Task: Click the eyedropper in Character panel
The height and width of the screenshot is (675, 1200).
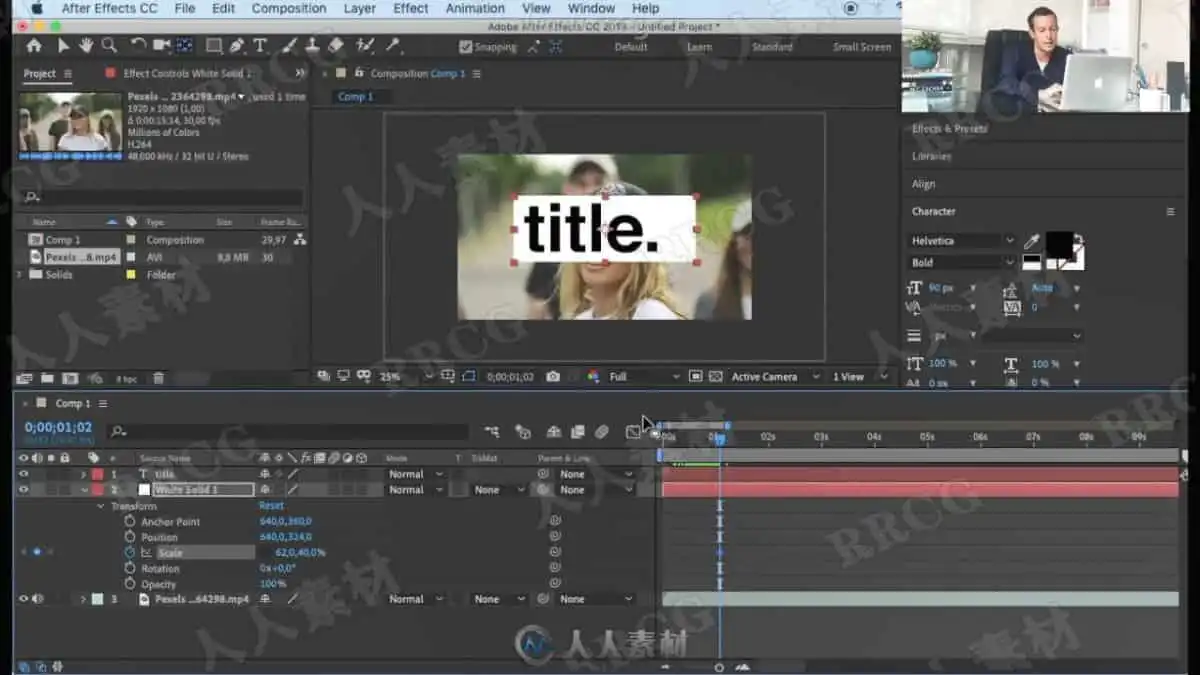Action: 1031,242
